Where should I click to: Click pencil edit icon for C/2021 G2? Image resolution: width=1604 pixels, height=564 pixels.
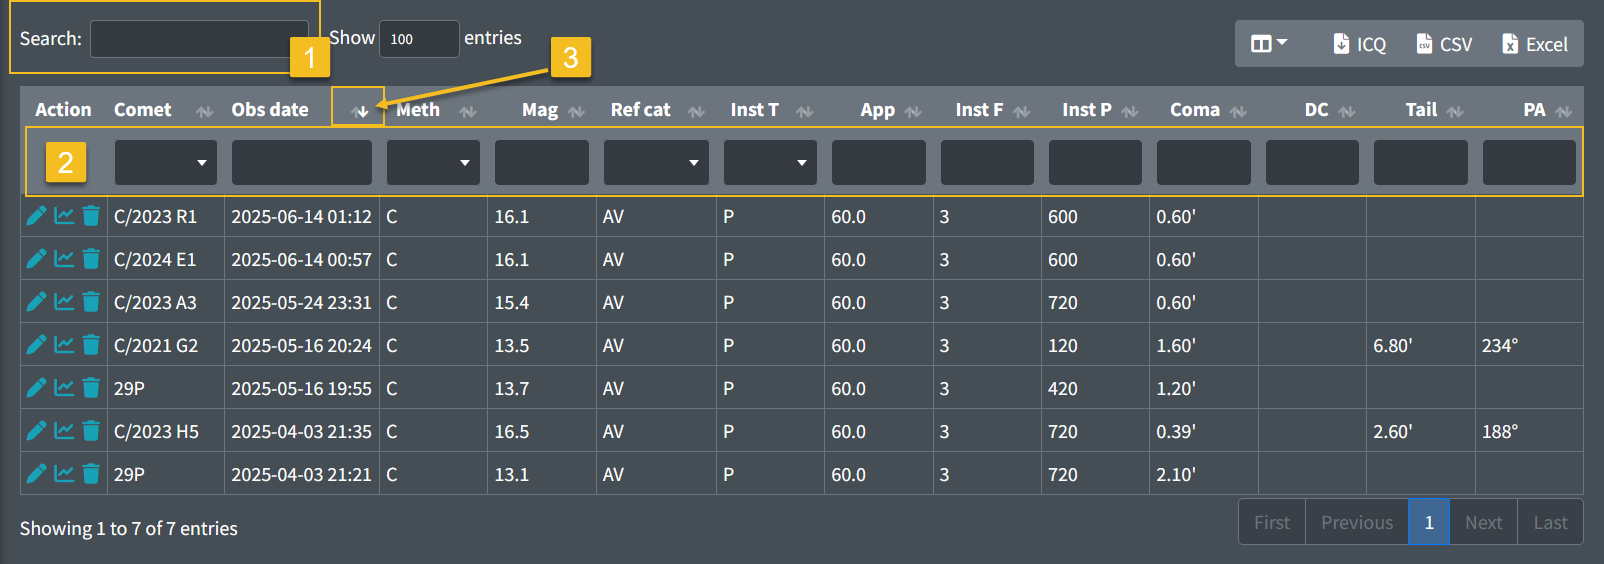[x=36, y=345]
